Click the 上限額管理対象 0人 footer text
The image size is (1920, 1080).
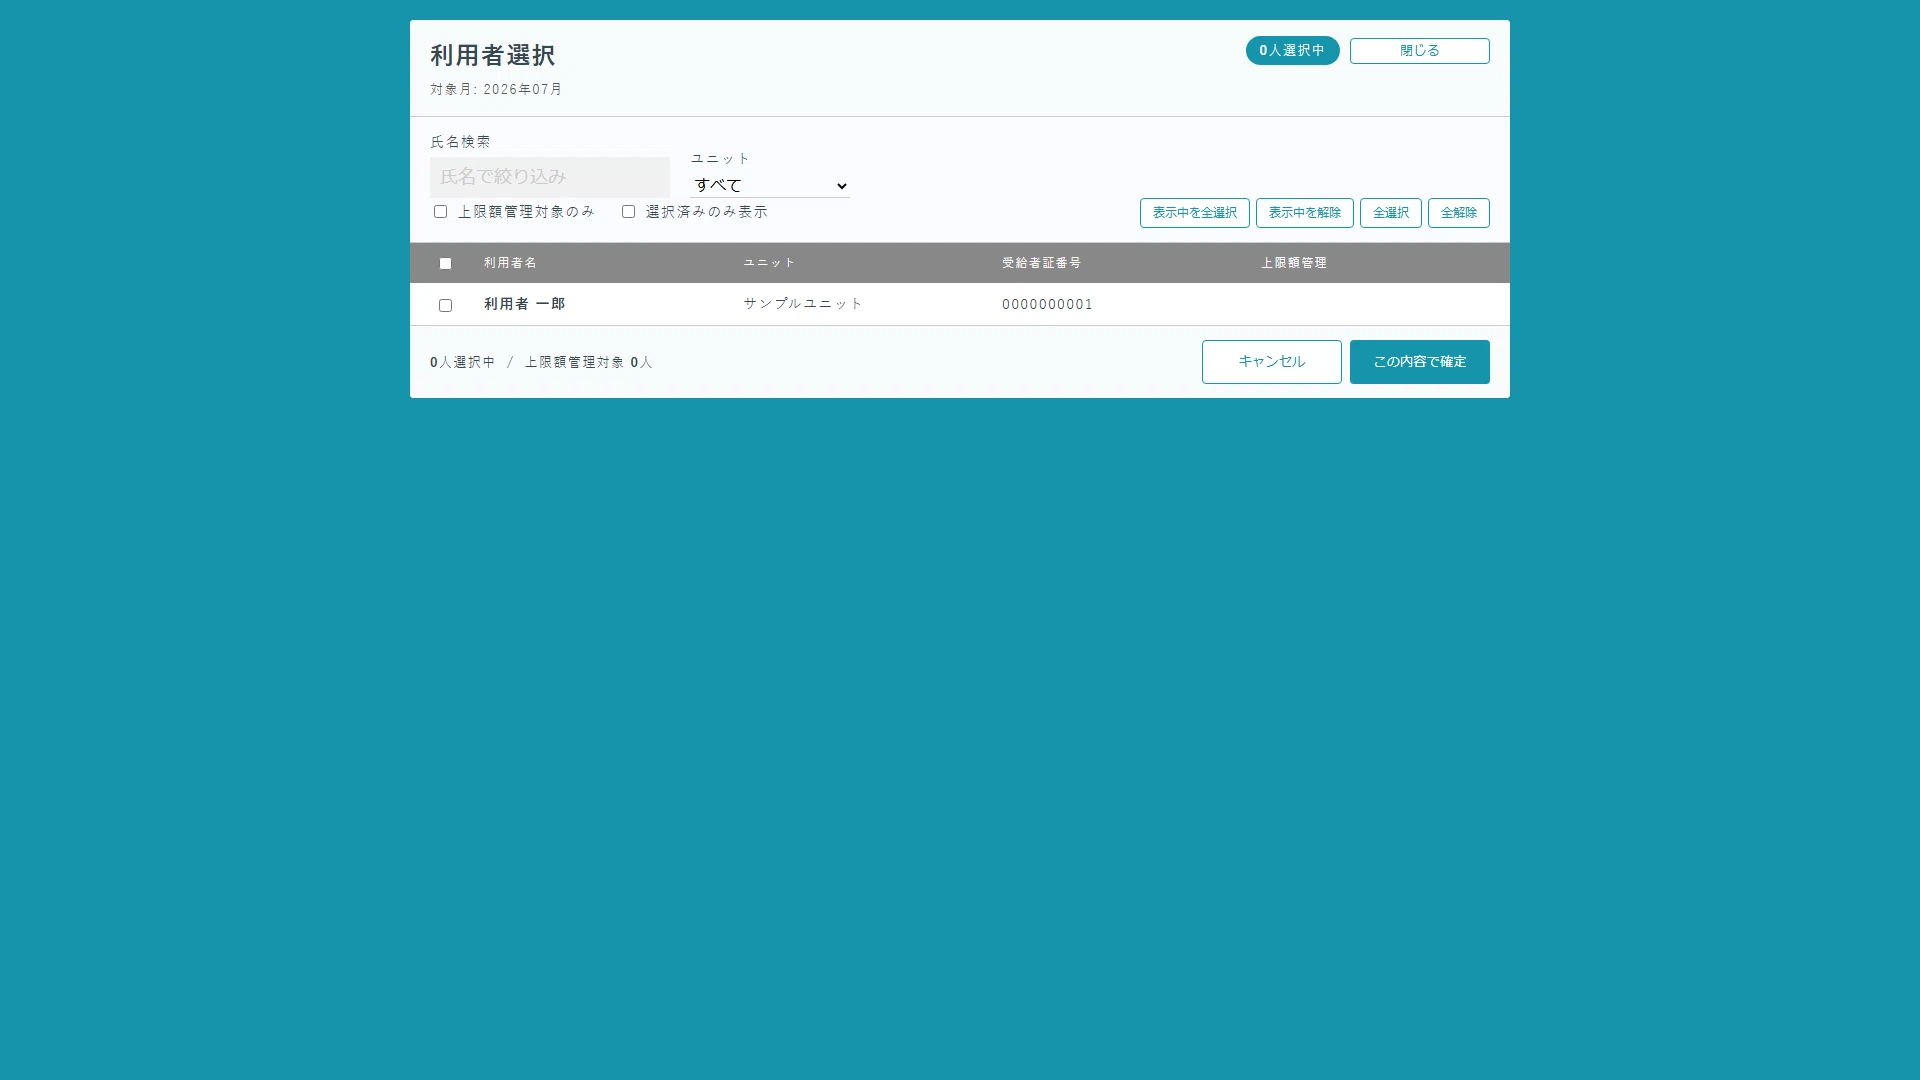(x=588, y=363)
